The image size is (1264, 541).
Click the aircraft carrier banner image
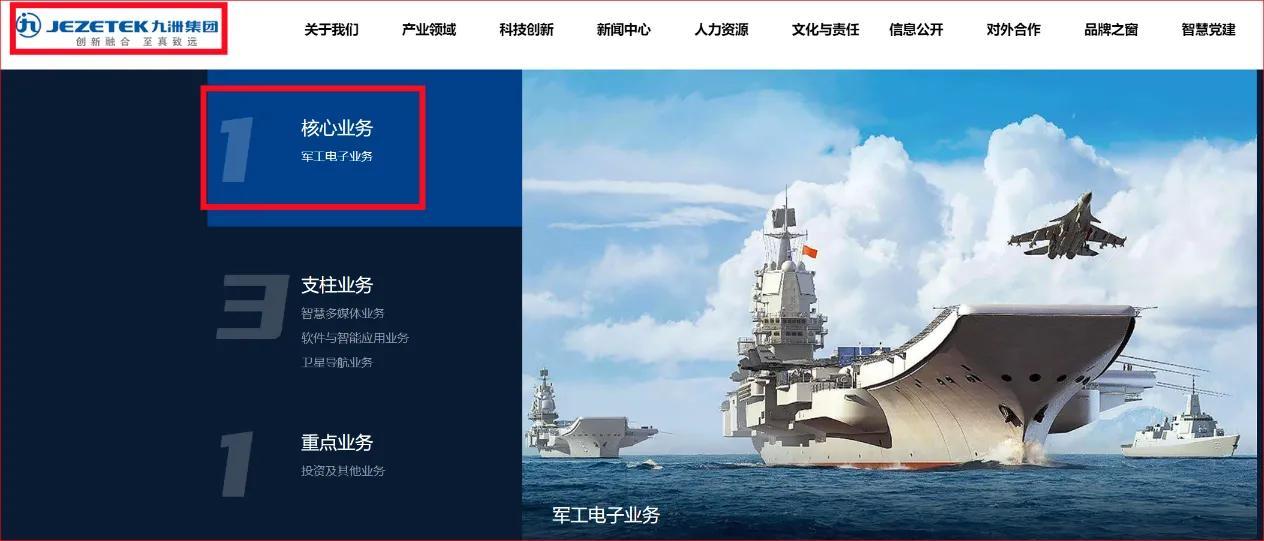click(890, 305)
